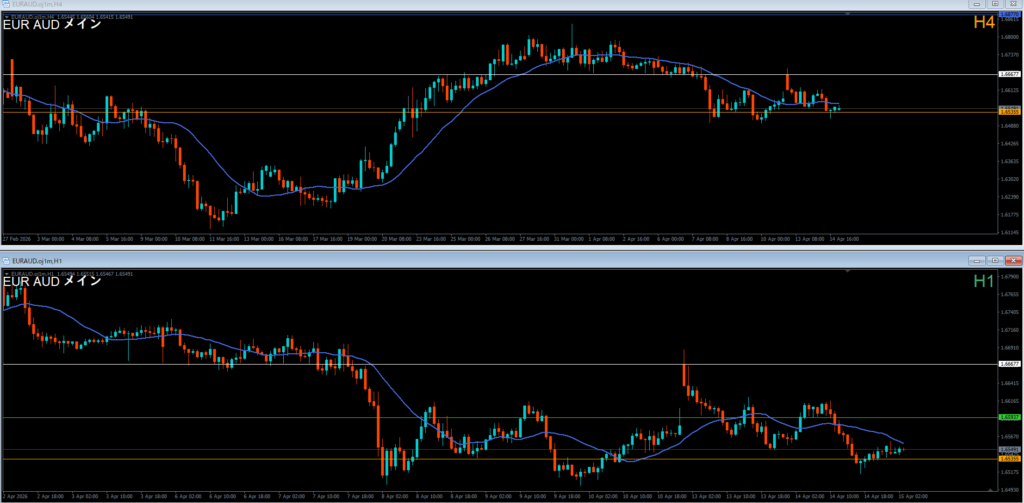Click the H4 chart window icon
The height and width of the screenshot is (503, 1024).
[6, 5]
